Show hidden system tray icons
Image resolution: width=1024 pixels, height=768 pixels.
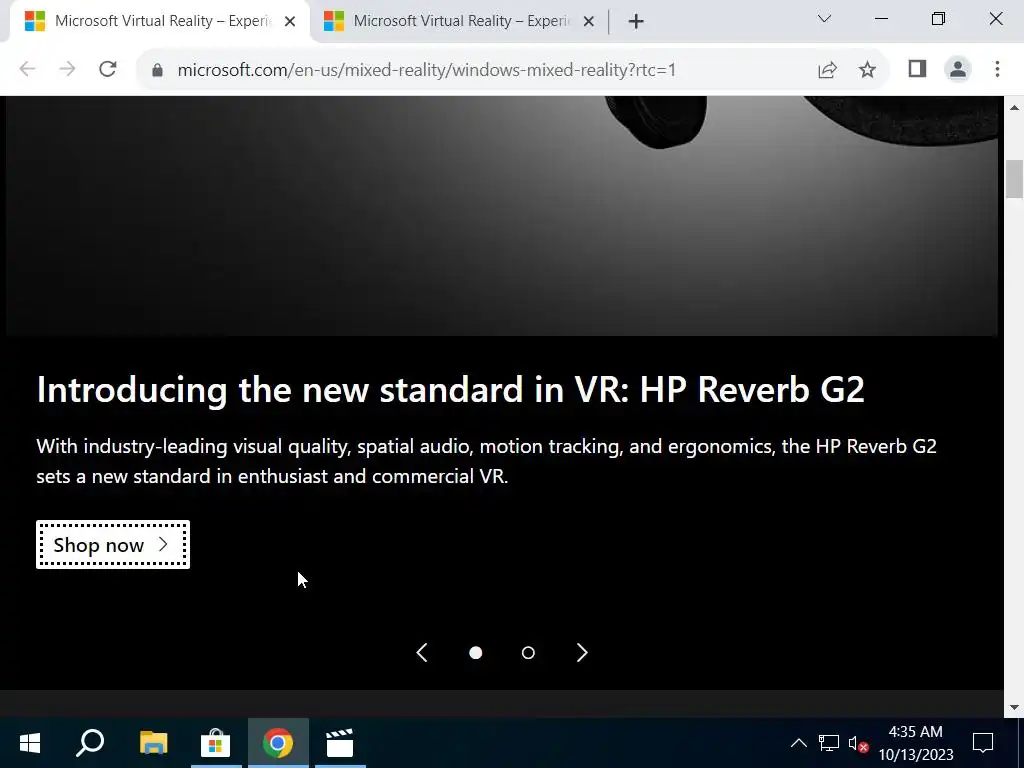point(799,743)
